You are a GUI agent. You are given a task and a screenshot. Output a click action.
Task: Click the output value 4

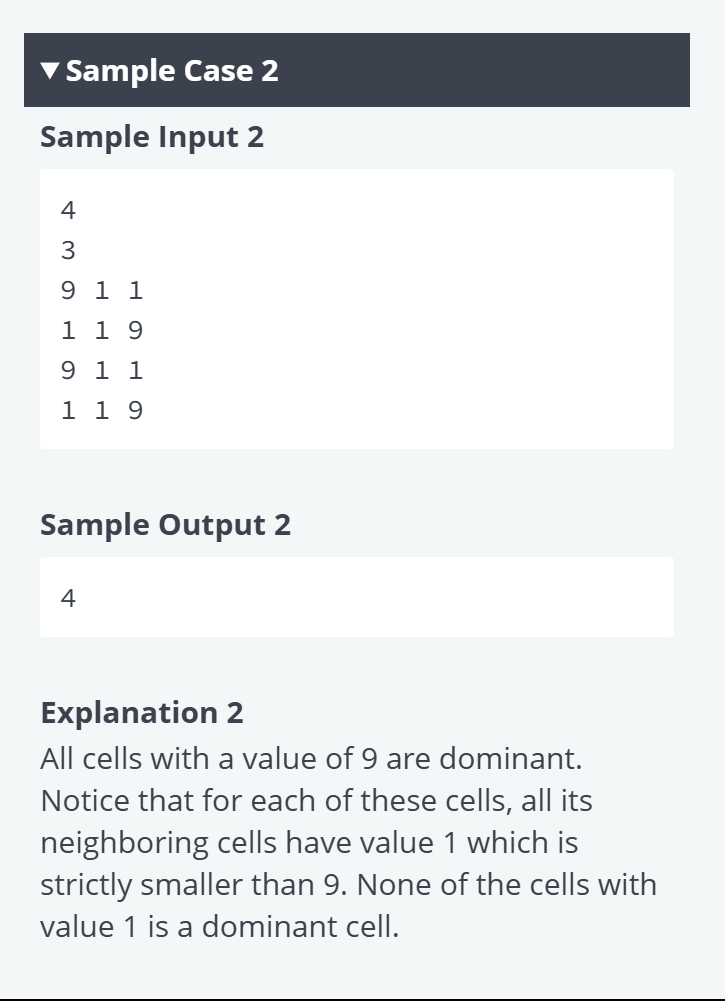(68, 598)
